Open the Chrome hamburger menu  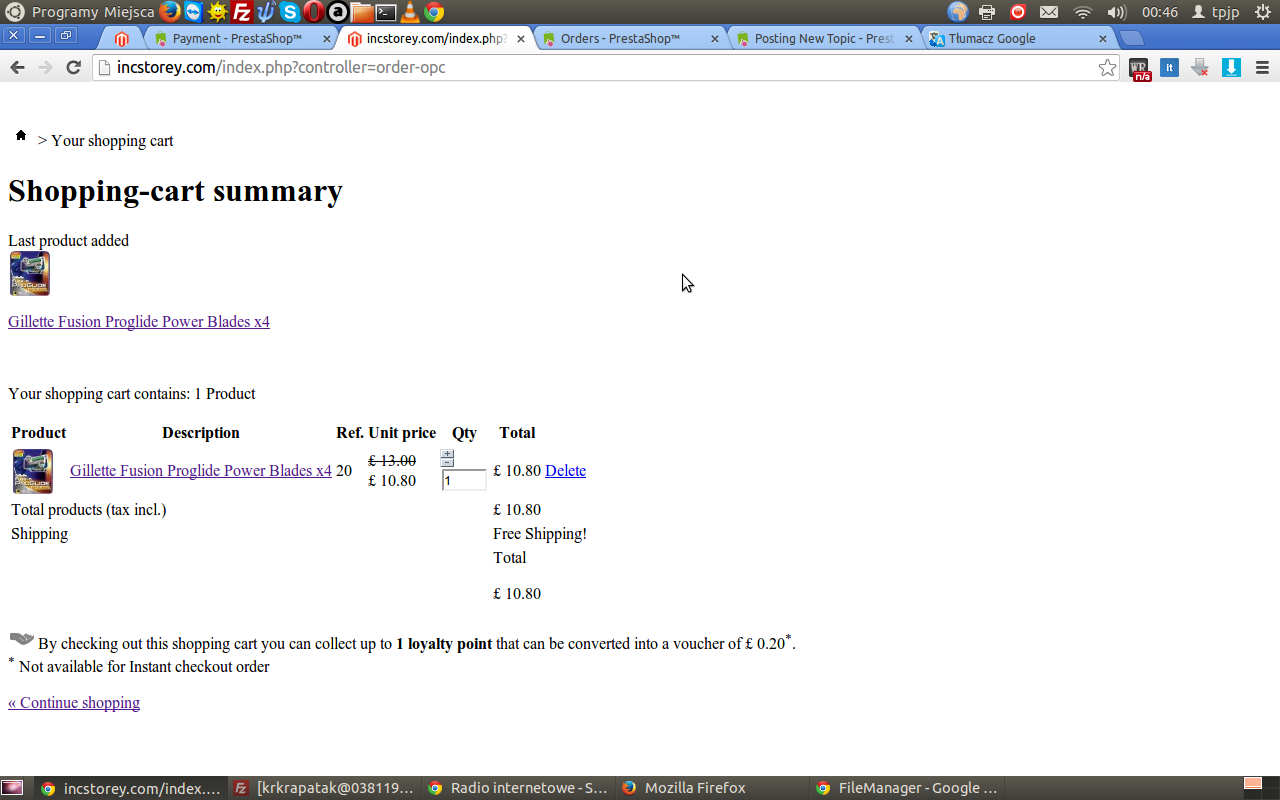(1262, 67)
